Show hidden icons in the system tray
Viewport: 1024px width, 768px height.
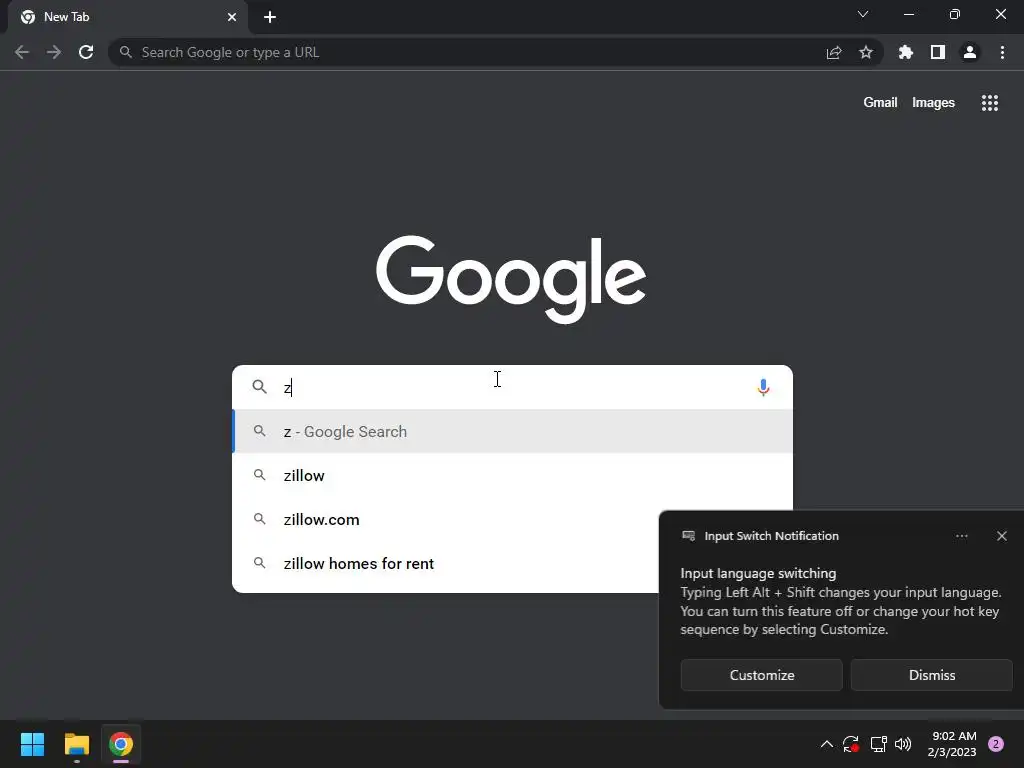click(826, 744)
